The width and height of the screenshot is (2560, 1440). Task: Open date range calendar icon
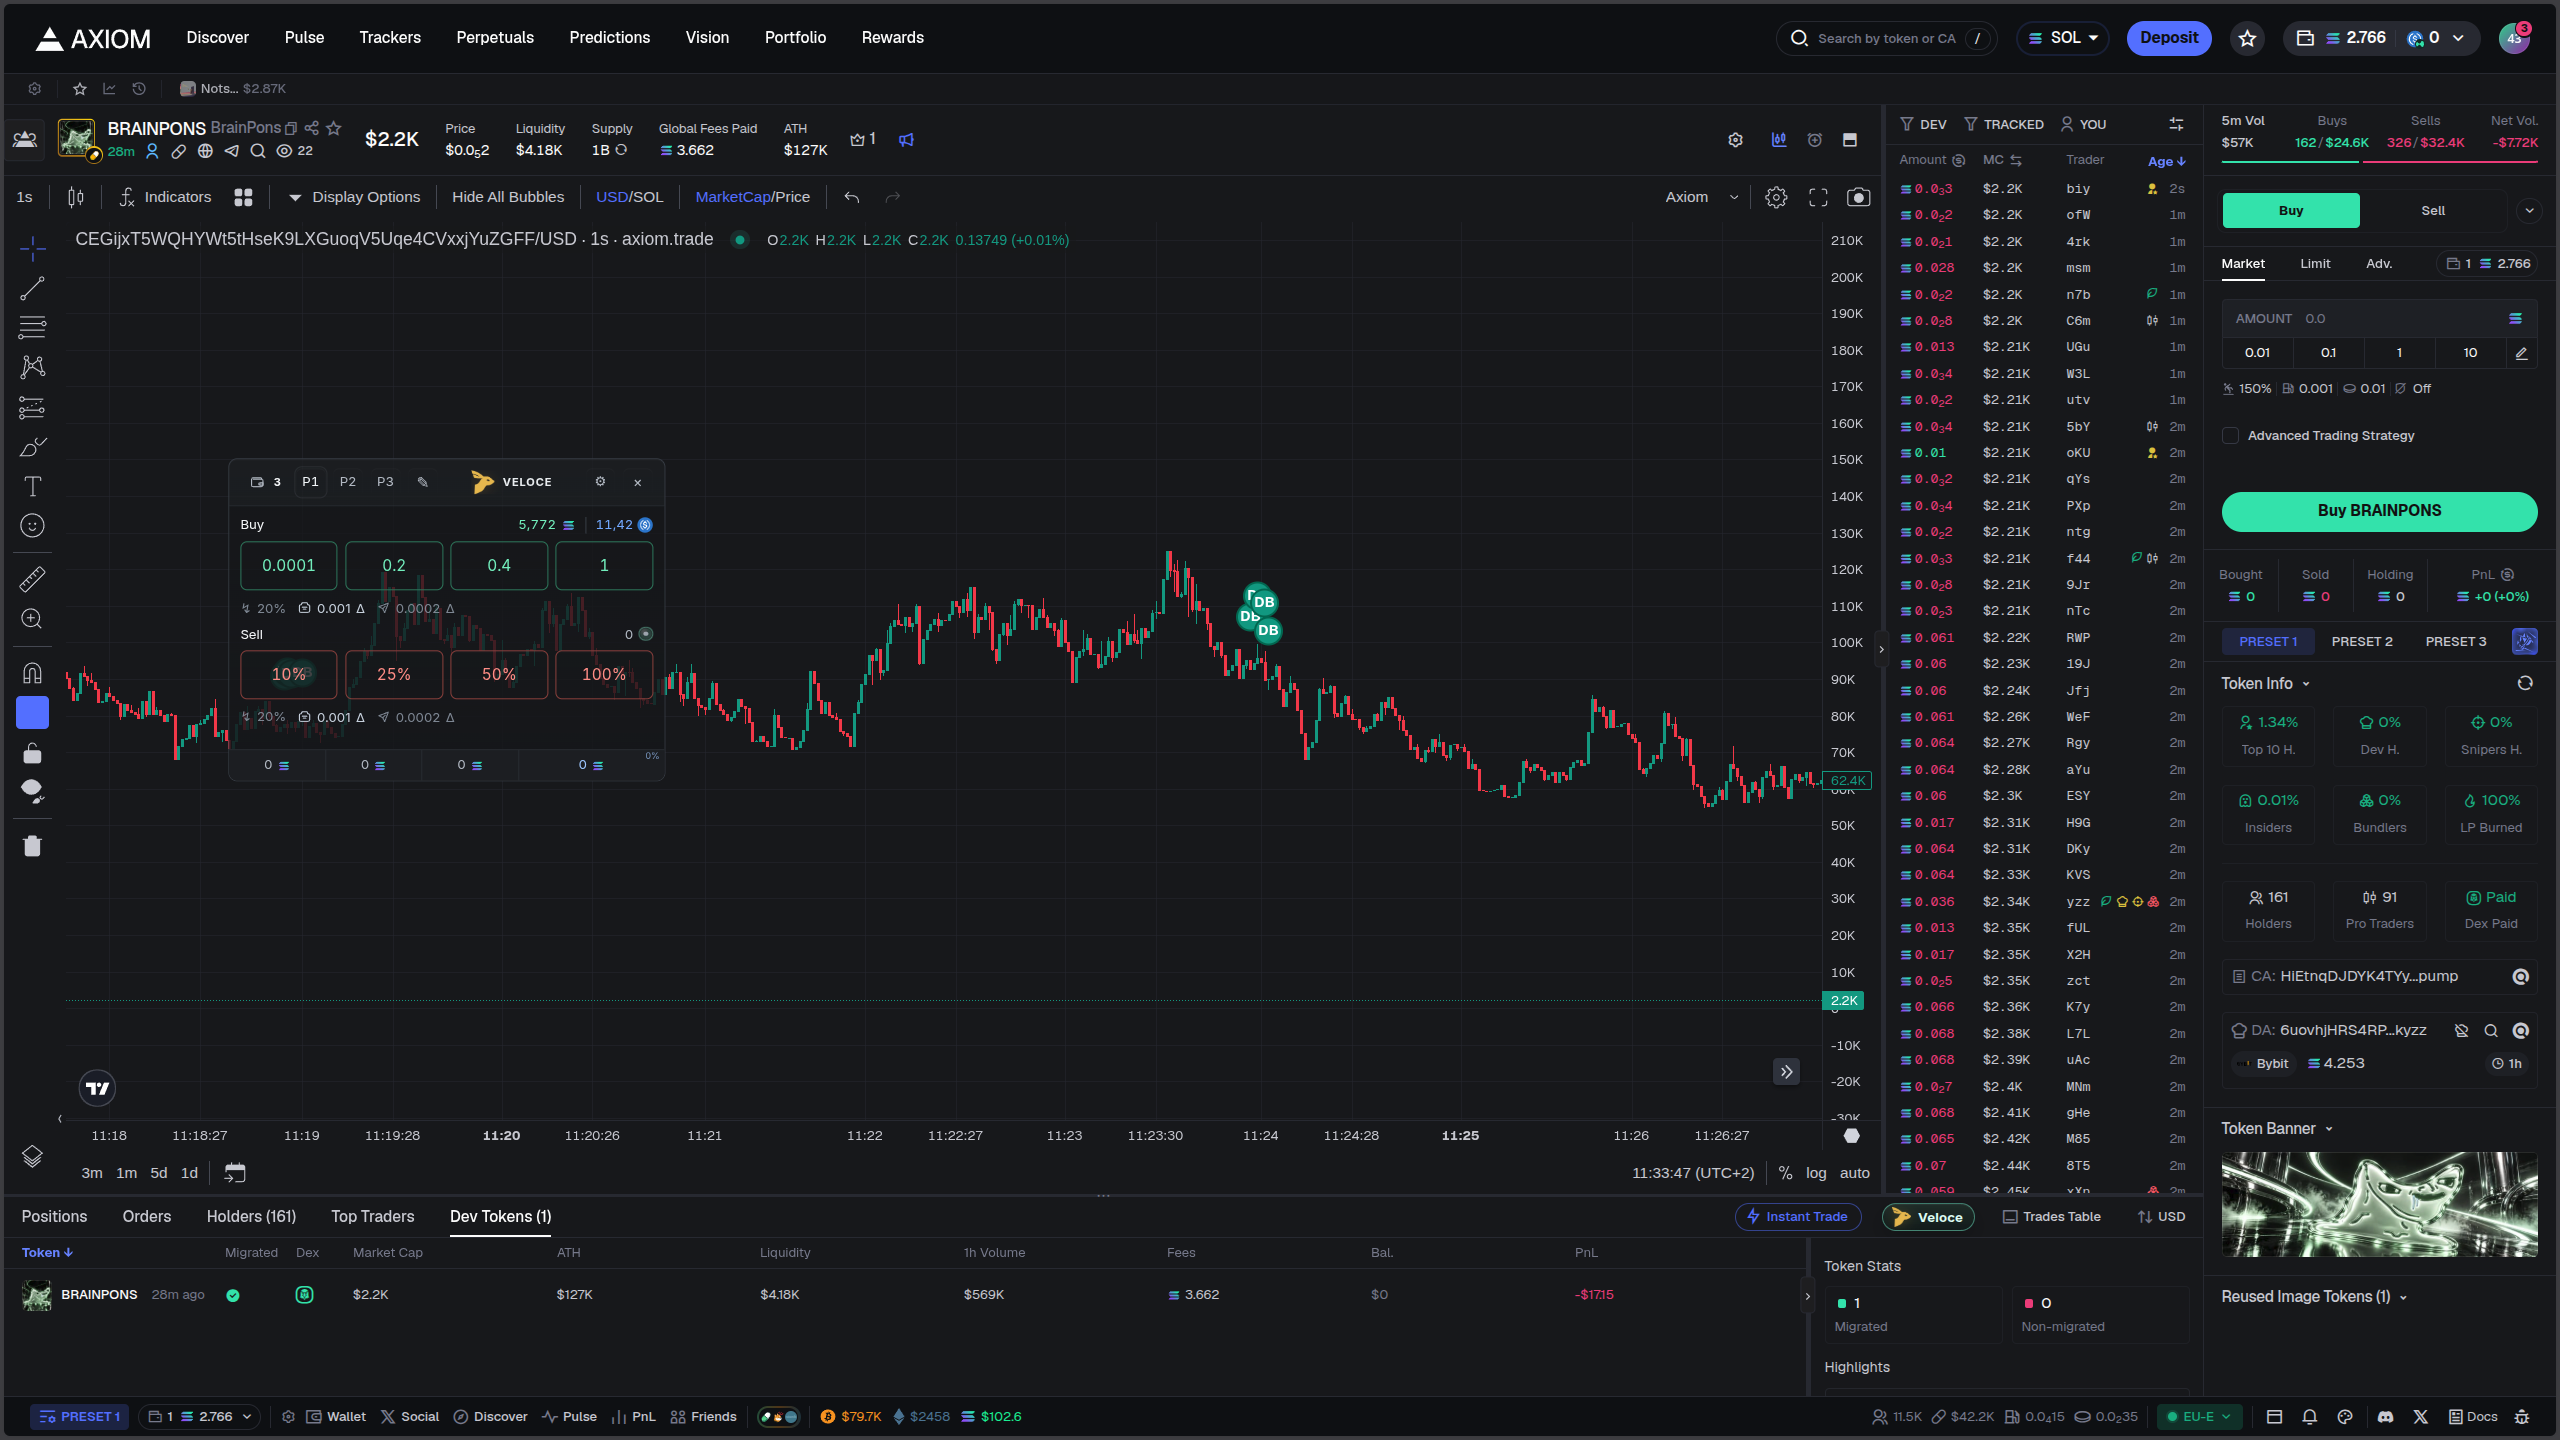(x=235, y=1172)
